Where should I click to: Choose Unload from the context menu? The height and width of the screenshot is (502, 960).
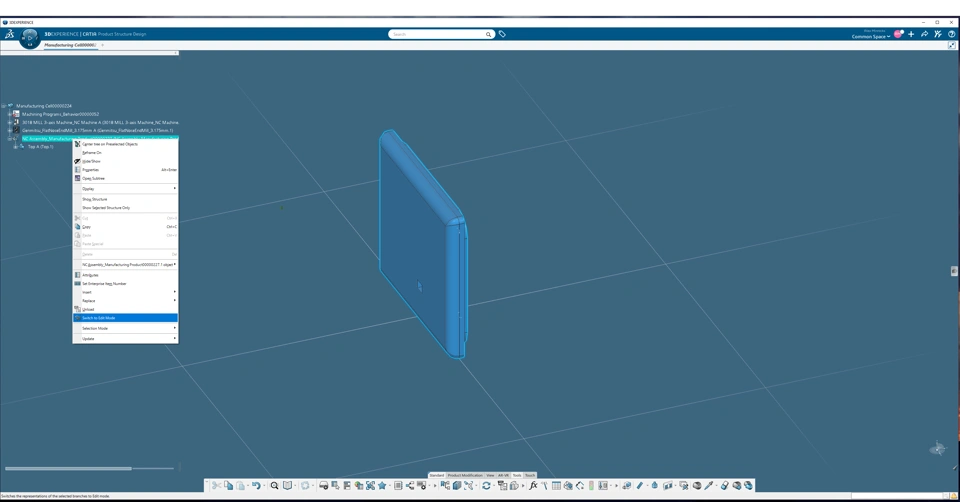[x=88, y=309]
